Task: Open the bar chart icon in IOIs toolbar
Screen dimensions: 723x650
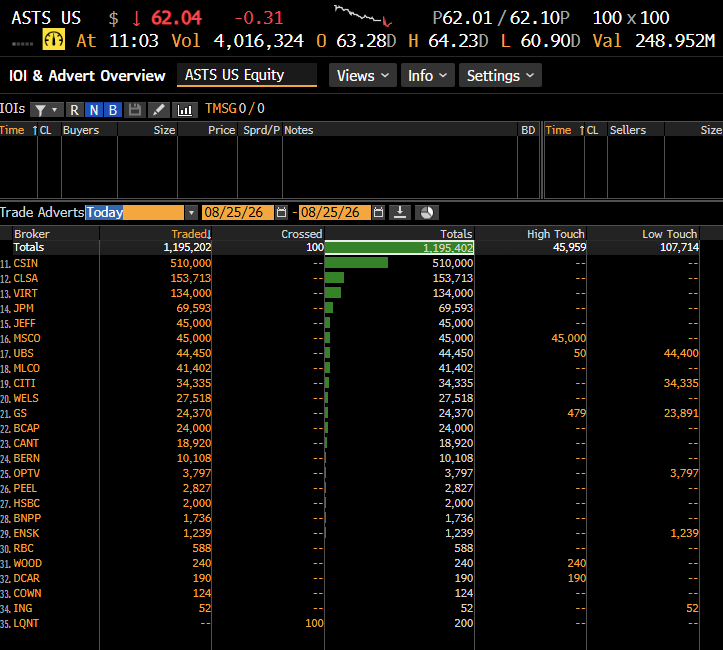Action: click(185, 110)
